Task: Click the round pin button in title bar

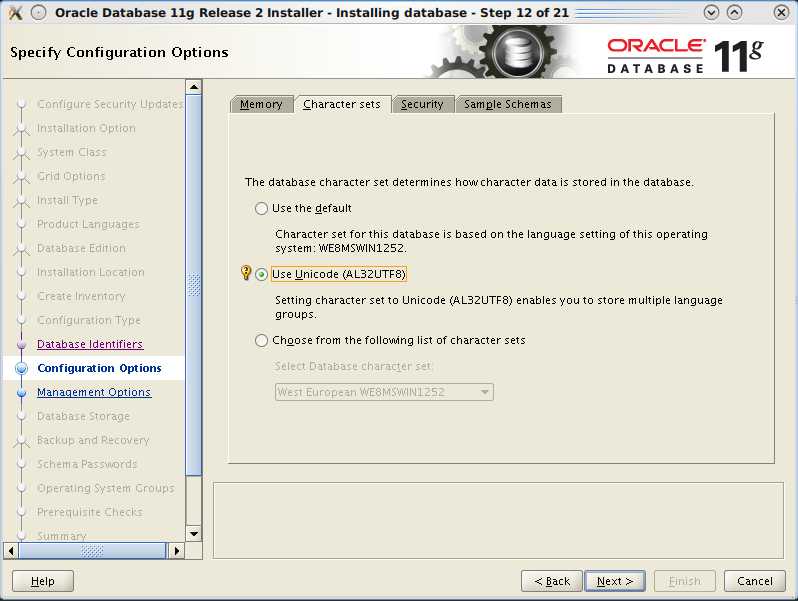Action: pos(39,13)
